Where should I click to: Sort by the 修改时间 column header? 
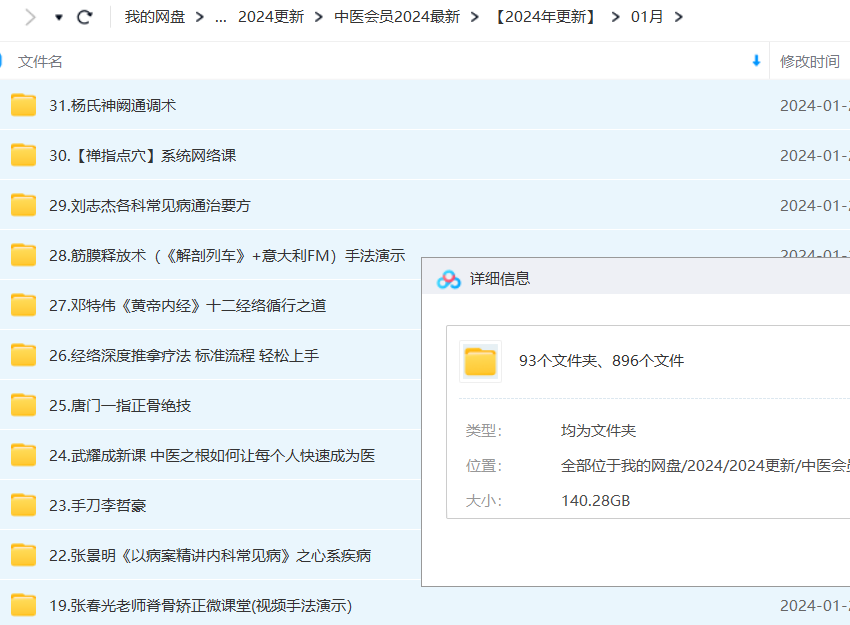point(810,61)
